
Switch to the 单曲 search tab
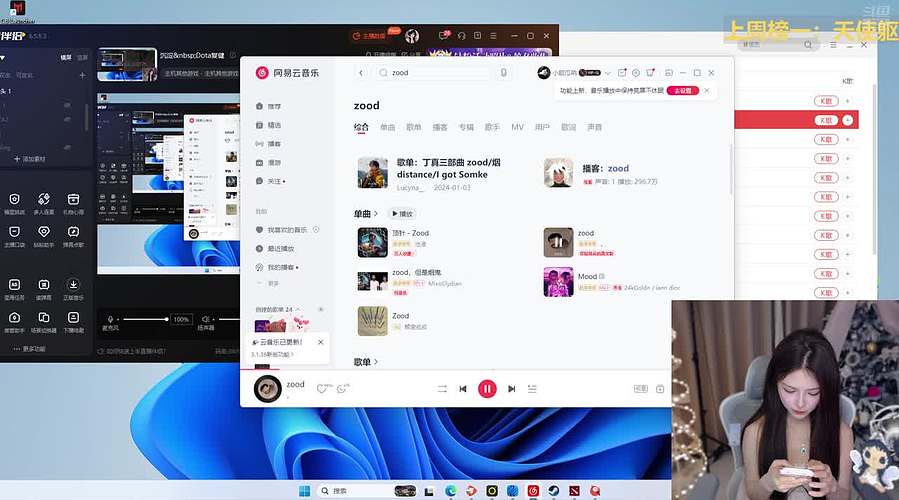point(388,127)
